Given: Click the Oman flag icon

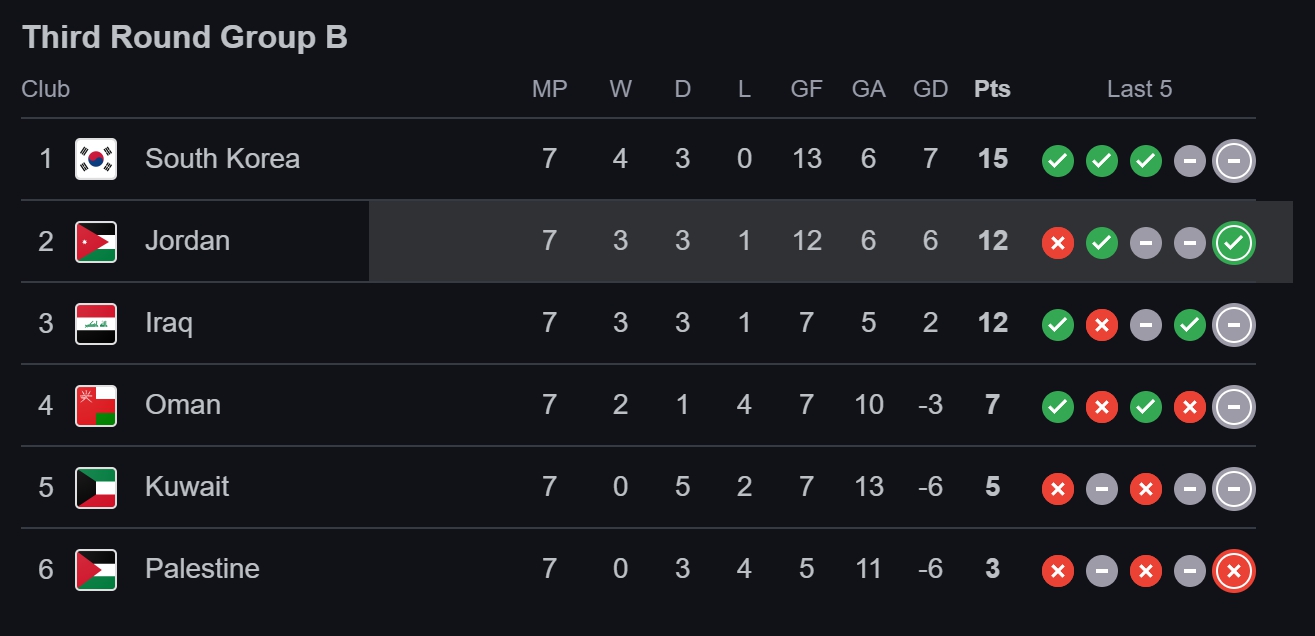Looking at the screenshot, I should (96, 405).
